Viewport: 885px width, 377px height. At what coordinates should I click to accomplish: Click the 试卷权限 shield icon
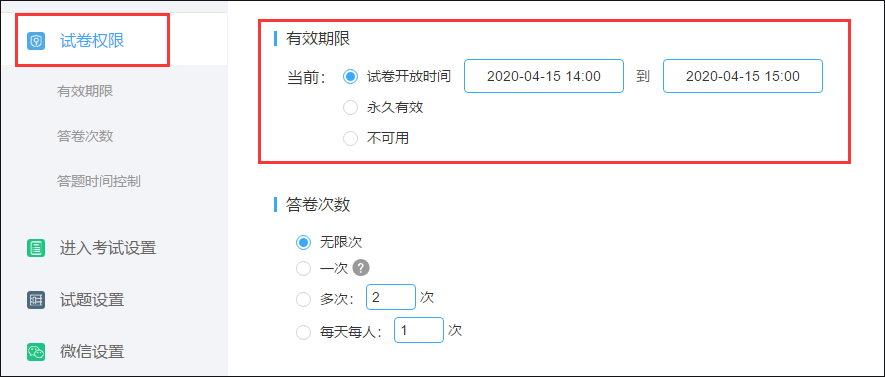tap(36, 41)
